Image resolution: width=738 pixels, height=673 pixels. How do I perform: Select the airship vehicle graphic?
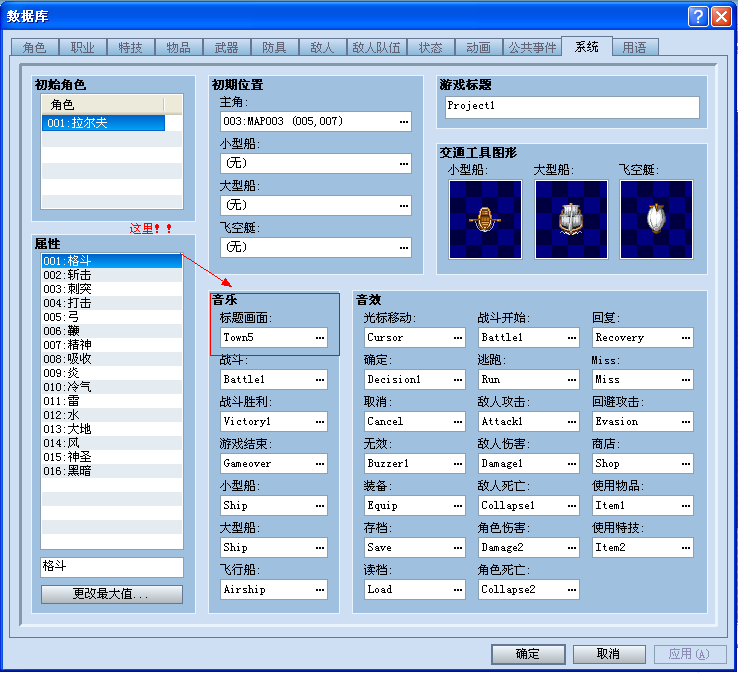[656, 219]
